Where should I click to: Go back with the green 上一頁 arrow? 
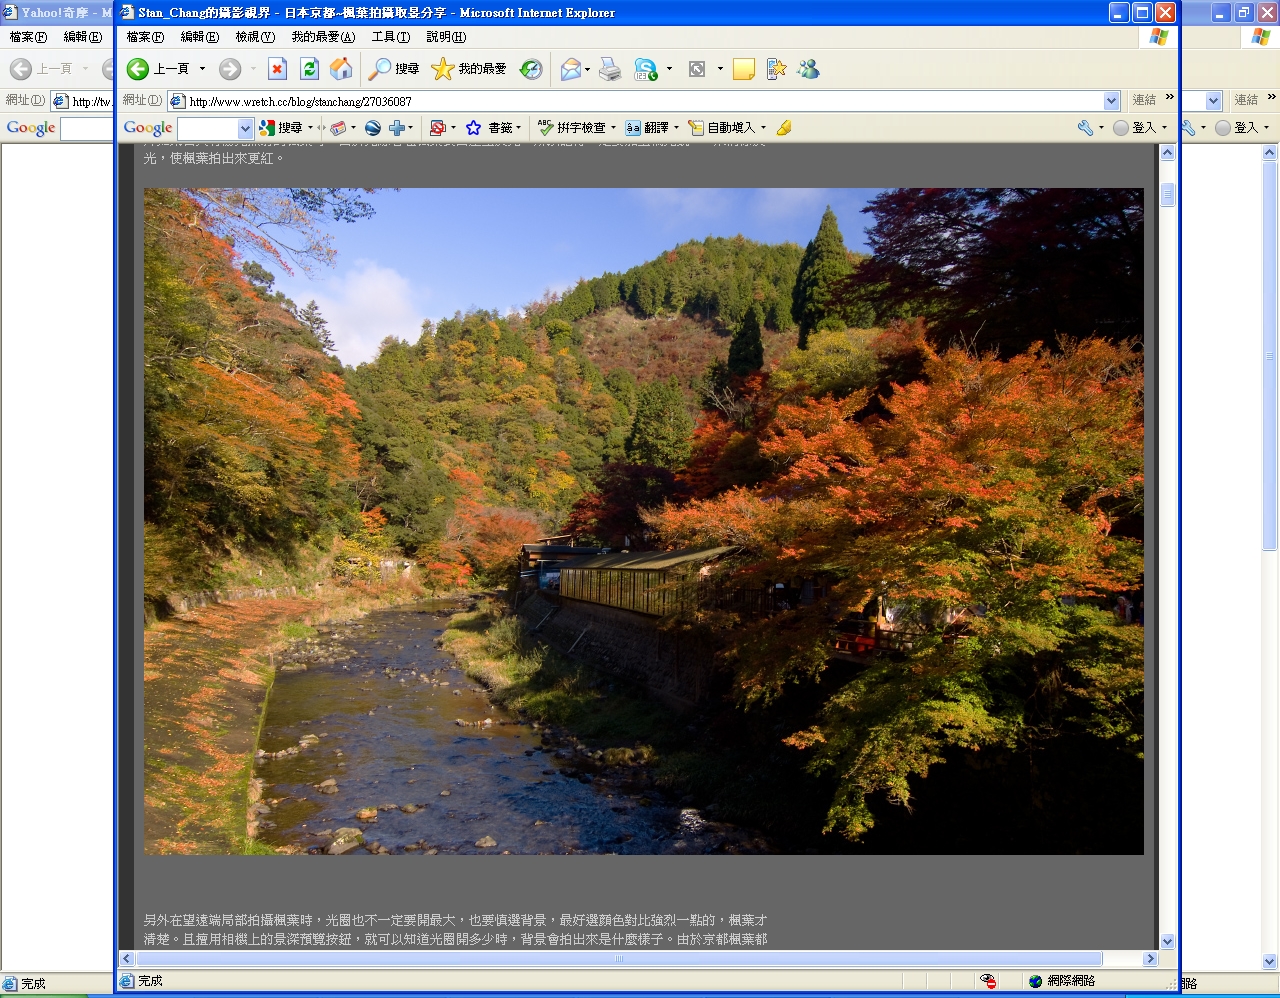[158, 69]
